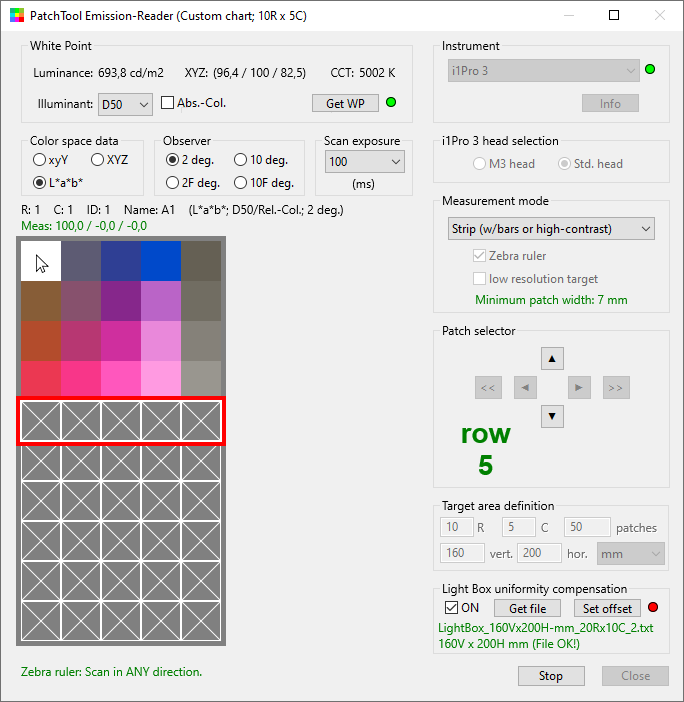The width and height of the screenshot is (684, 702).
Task: Click the Set offset button
Action: [x=608, y=608]
